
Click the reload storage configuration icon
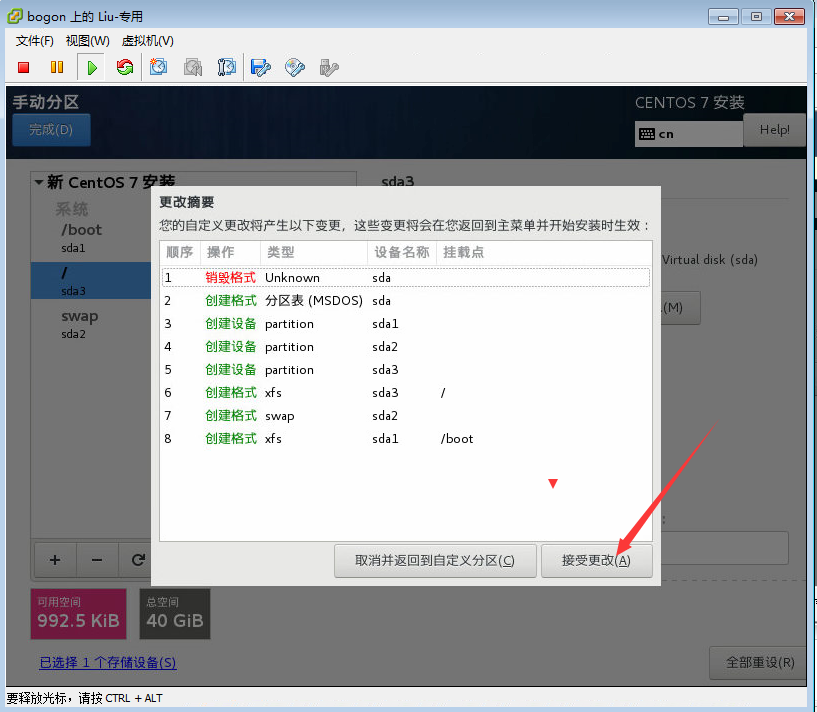pos(138,560)
